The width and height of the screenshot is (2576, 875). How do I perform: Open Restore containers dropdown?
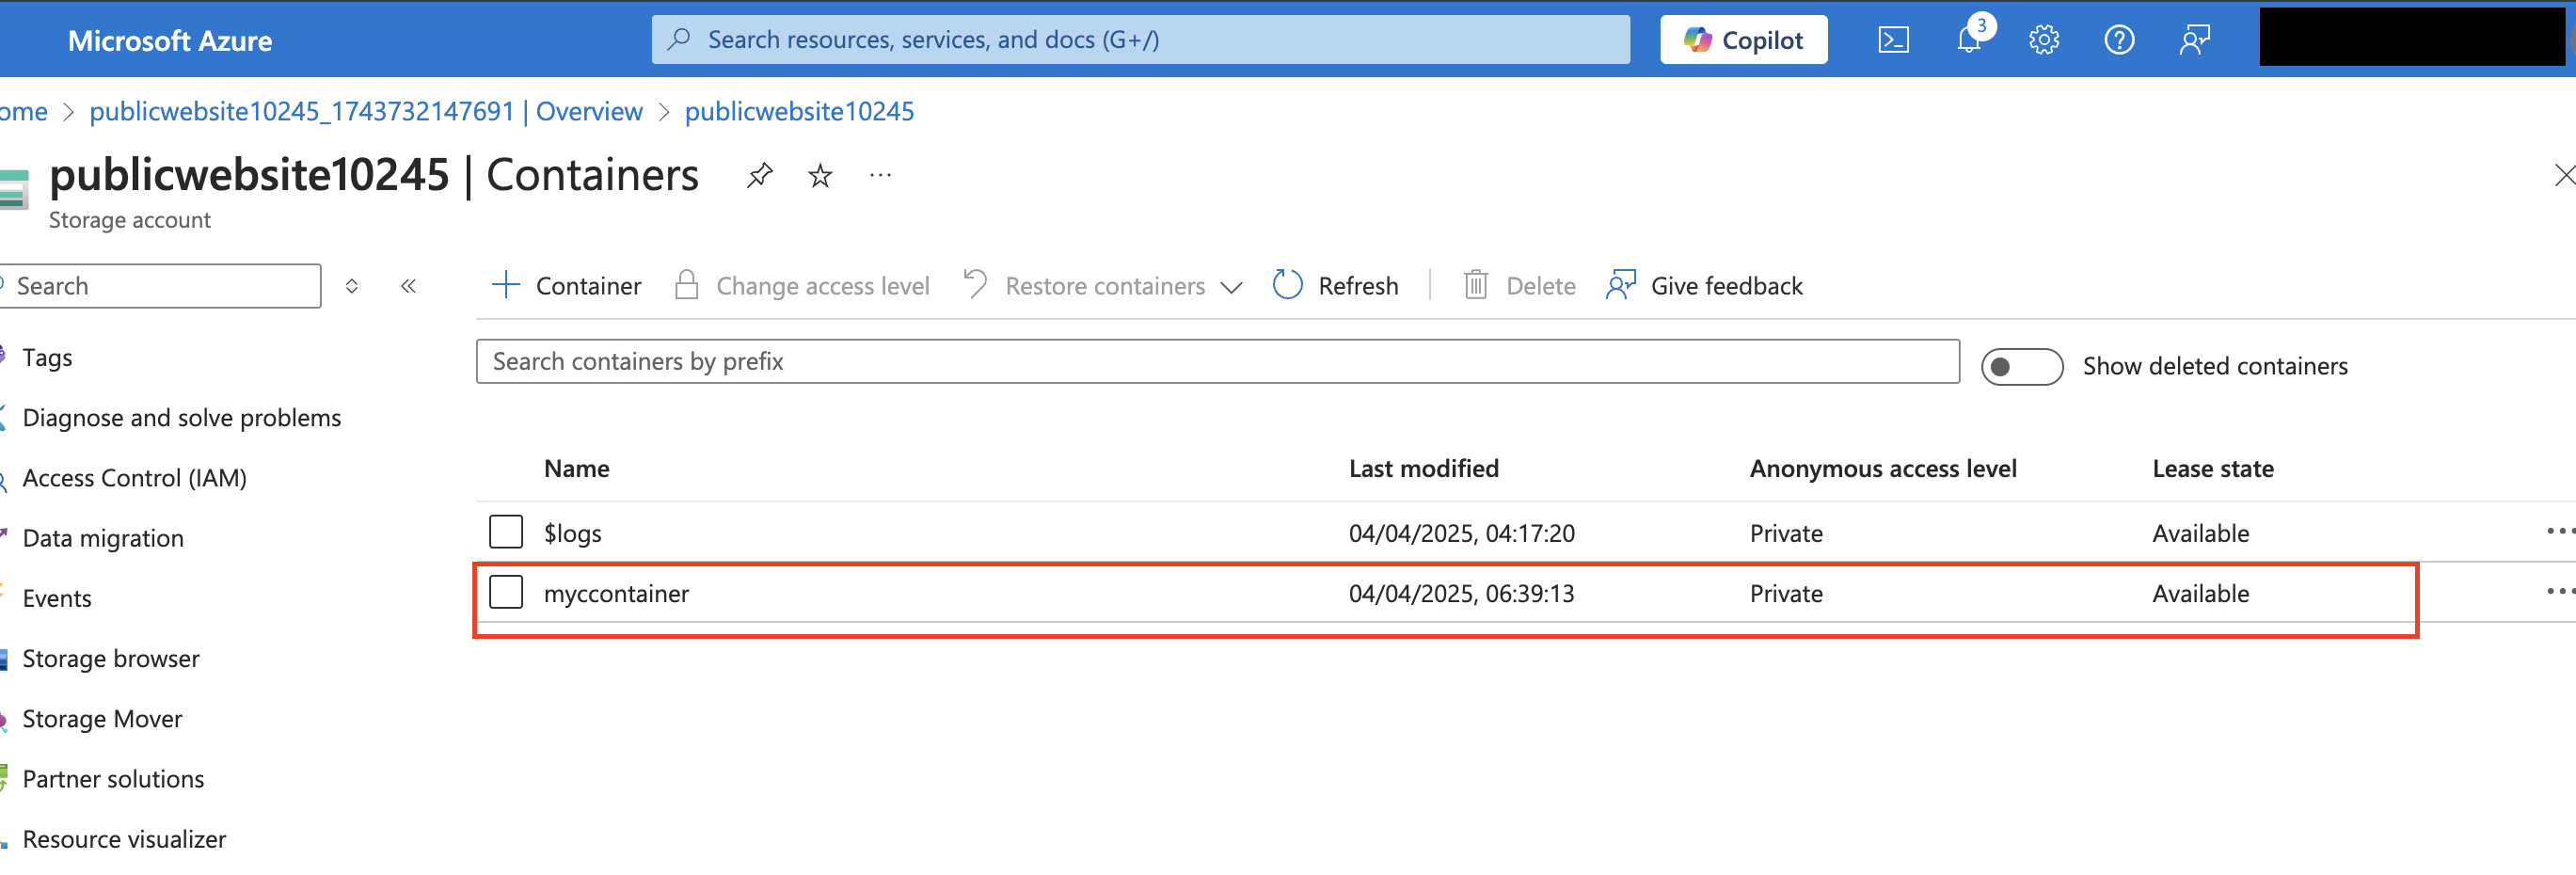click(1103, 286)
